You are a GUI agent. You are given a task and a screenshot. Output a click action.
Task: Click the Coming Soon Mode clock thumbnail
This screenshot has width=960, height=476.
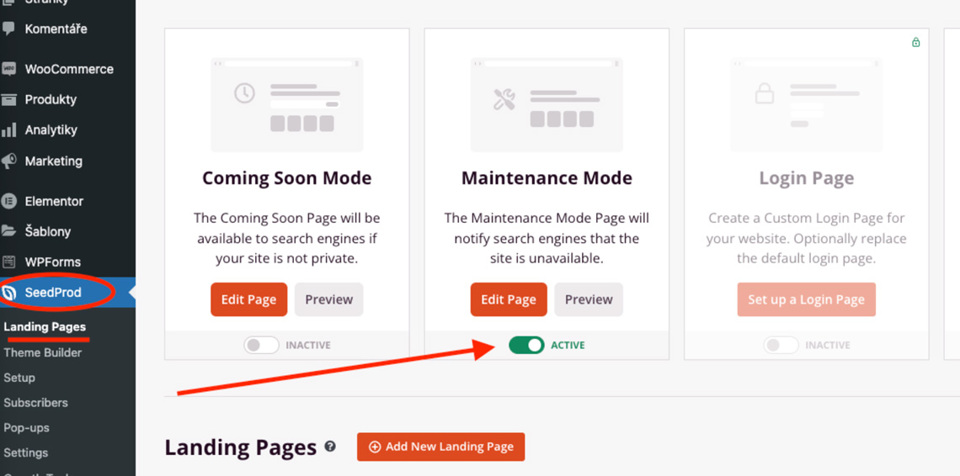coord(287,105)
